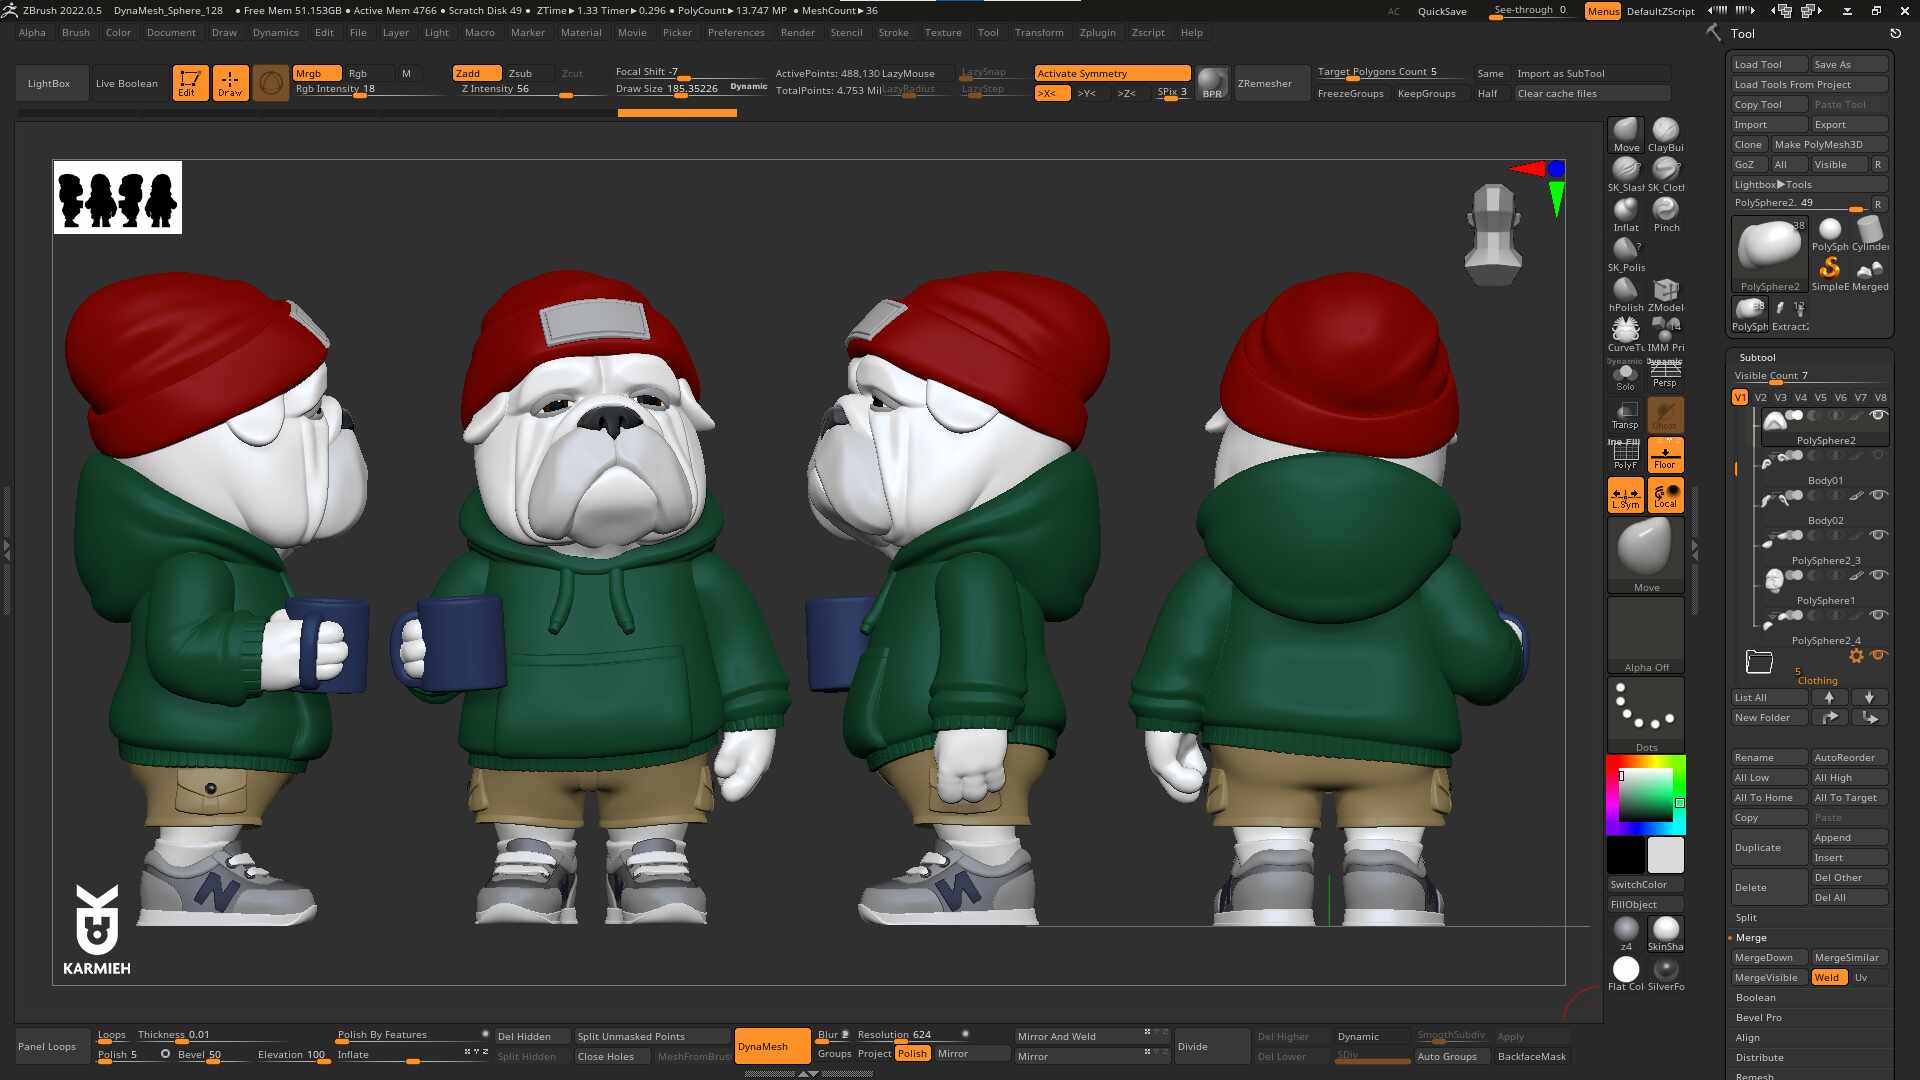The width and height of the screenshot is (1920, 1080).
Task: Hide the PolySphere2 subtool eye
Action: [1878, 415]
